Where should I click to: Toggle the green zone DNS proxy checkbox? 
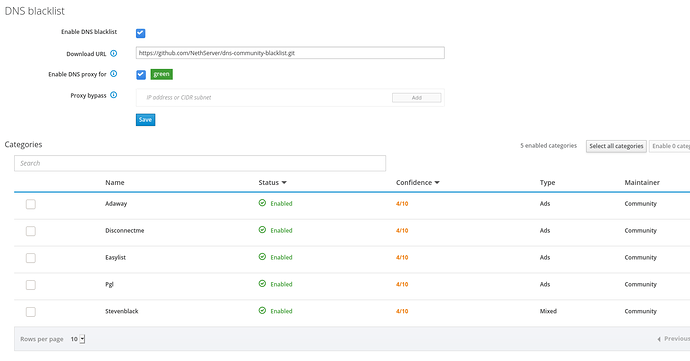click(141, 74)
